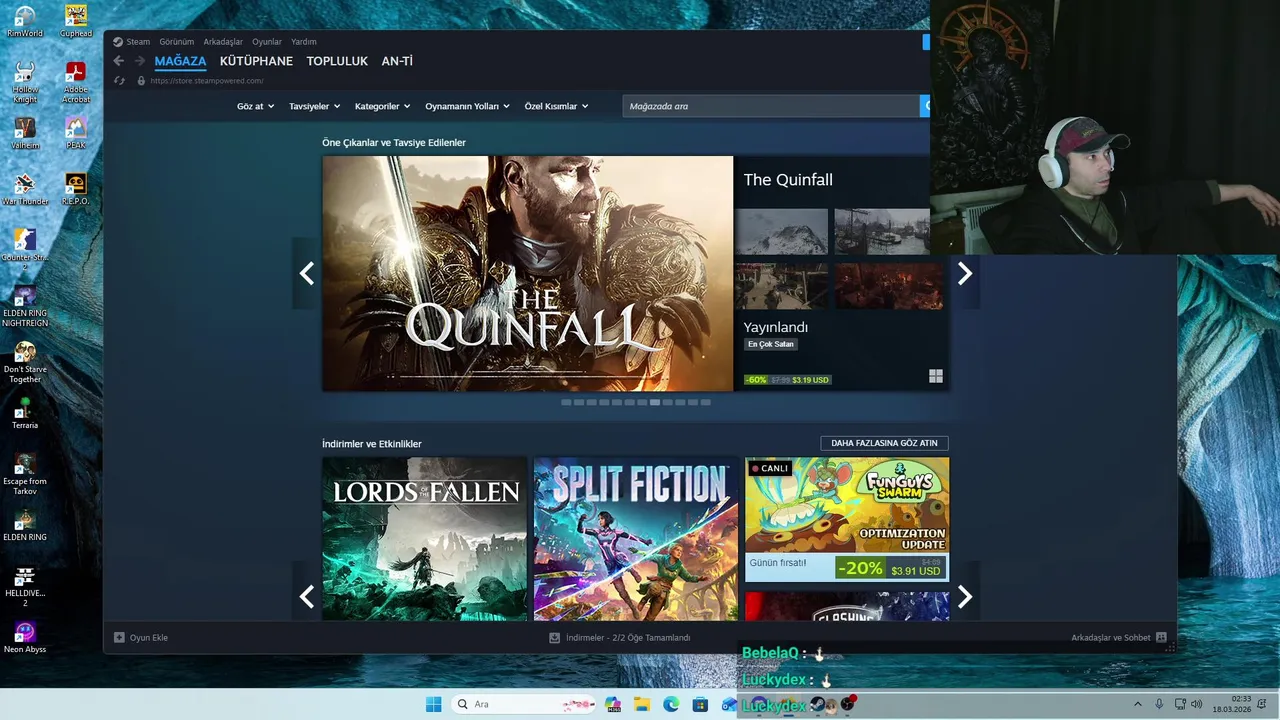
Task: Click the Windows platform icon on Quinfall
Action: (936, 376)
